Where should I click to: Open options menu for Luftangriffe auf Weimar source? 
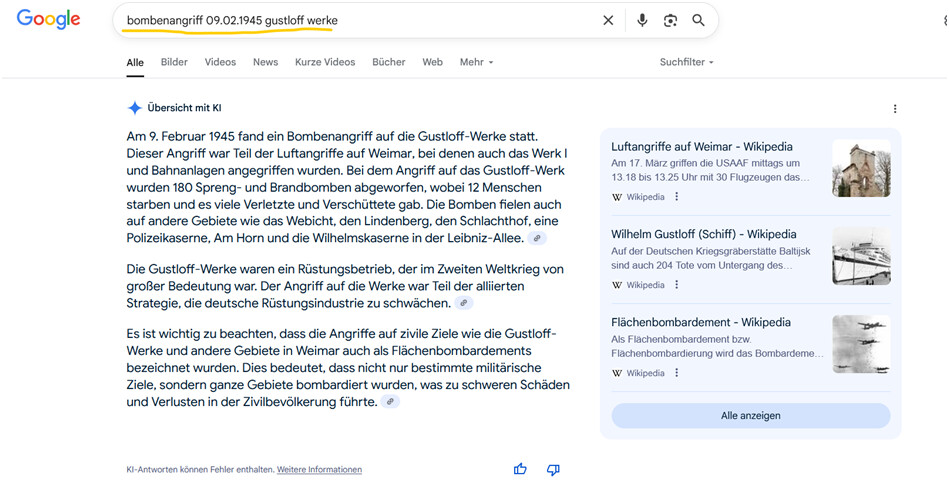[677, 197]
